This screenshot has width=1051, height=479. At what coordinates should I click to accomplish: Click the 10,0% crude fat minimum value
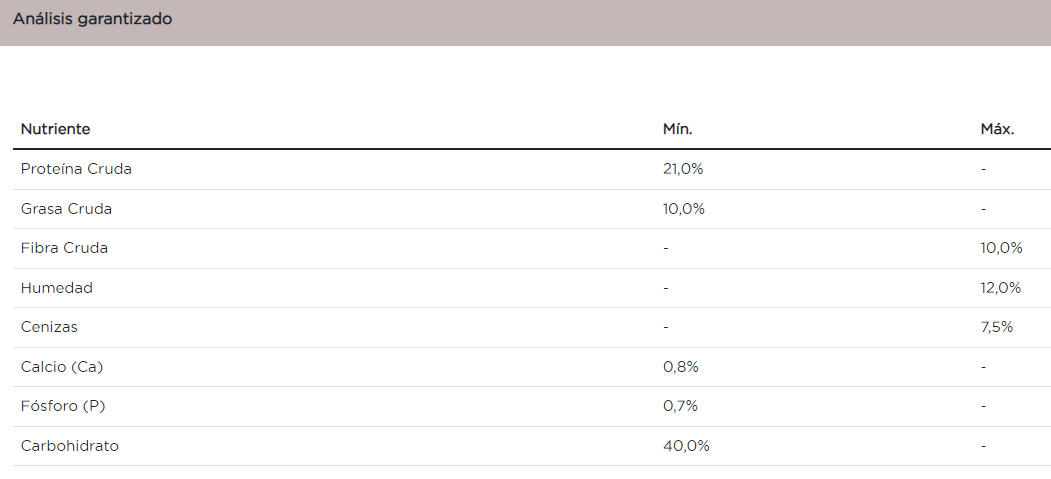pyautogui.click(x=684, y=209)
